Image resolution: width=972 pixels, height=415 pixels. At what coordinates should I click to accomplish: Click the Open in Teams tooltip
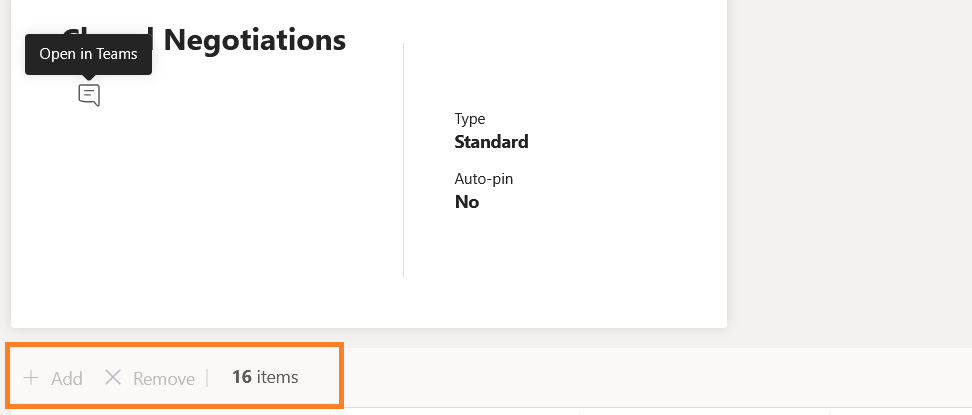(x=88, y=55)
